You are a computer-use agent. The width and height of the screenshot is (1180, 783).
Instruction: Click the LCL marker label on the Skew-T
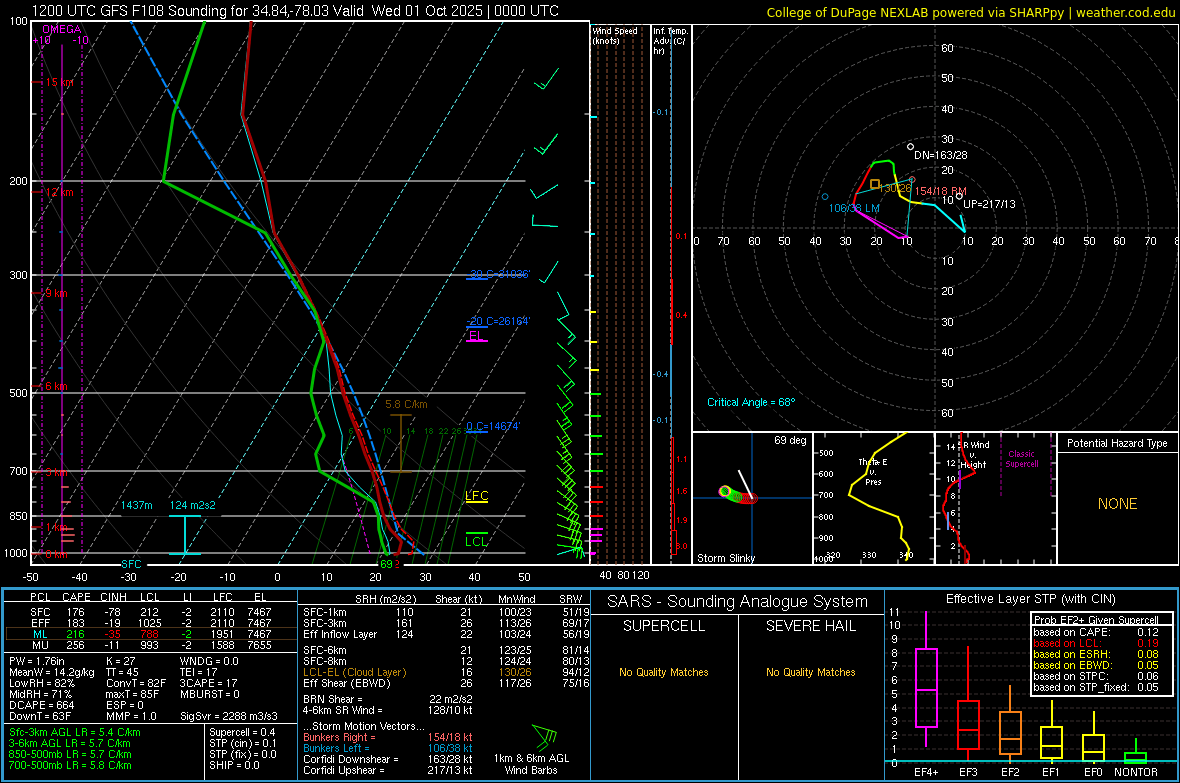(x=476, y=541)
